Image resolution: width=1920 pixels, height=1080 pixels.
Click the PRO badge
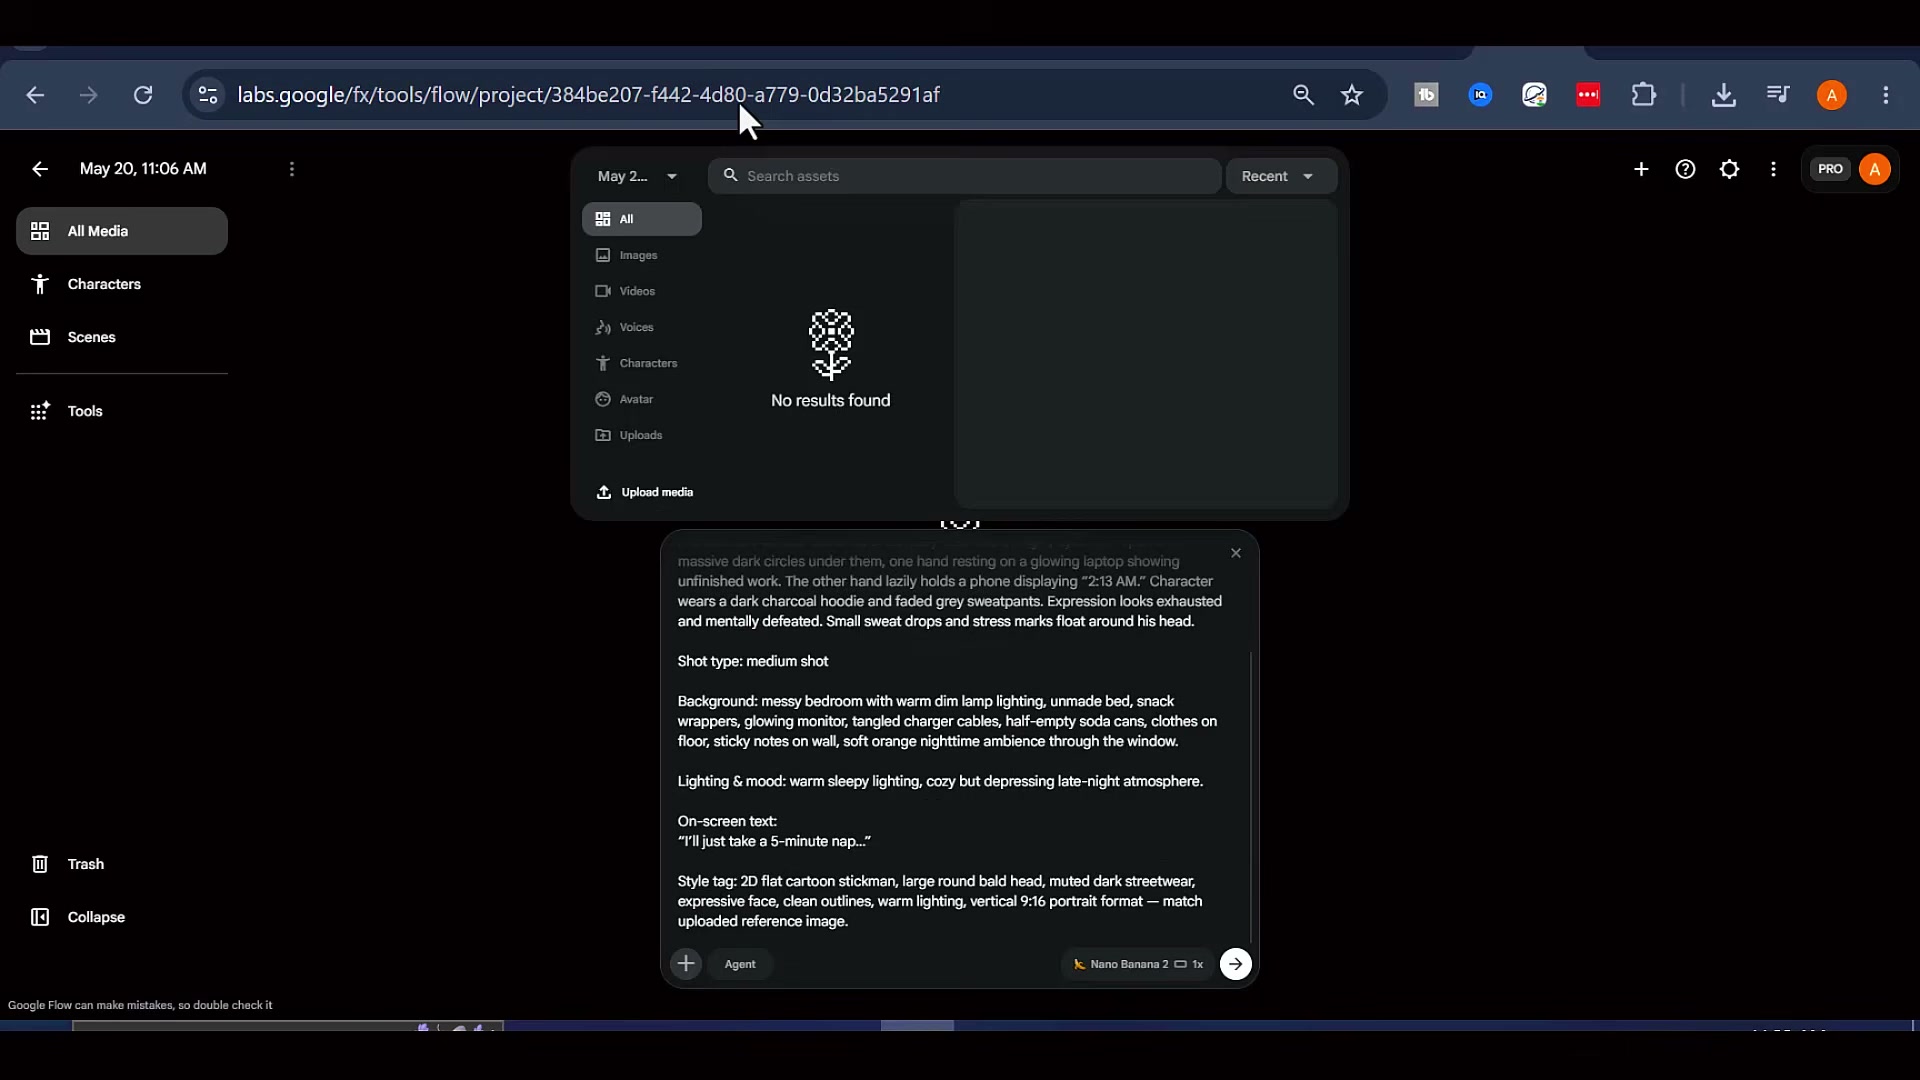point(1830,169)
